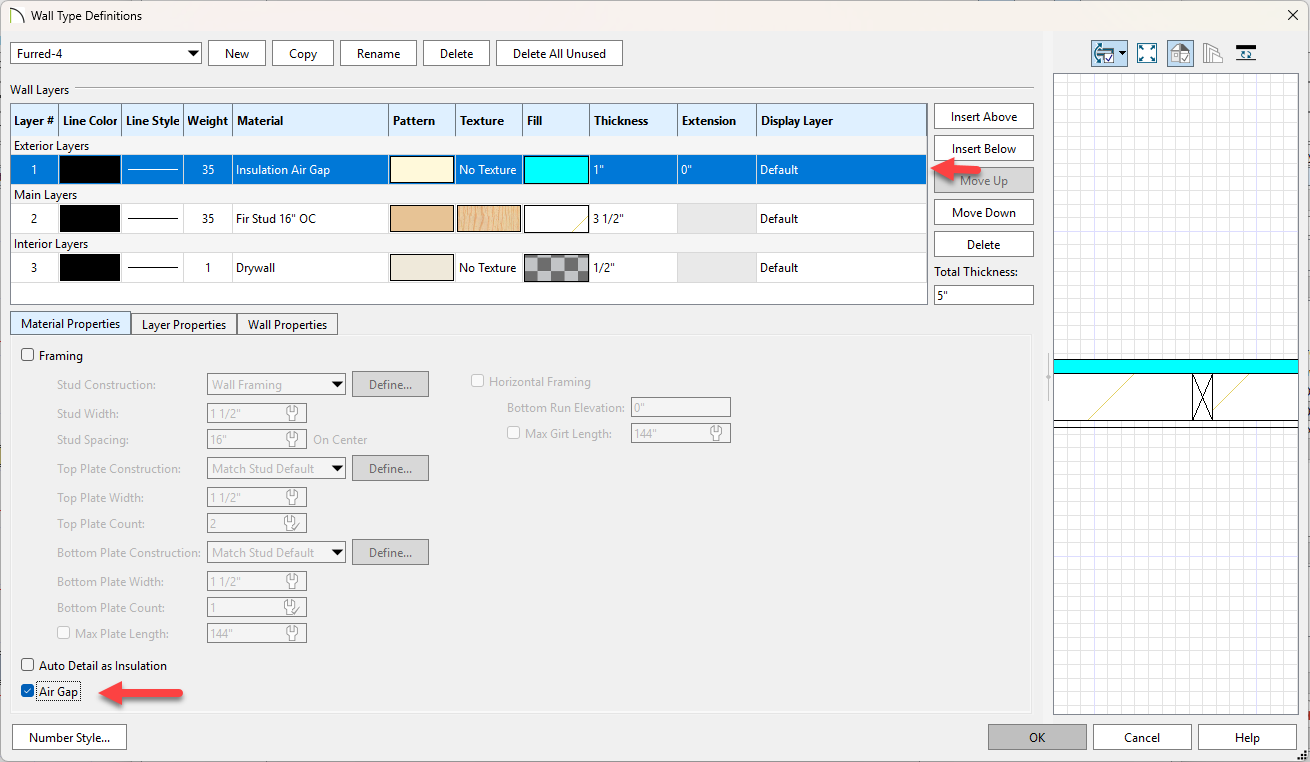1310x762 pixels.
Task: Click wrench icon beside Top Plate Count
Action: click(x=292, y=523)
